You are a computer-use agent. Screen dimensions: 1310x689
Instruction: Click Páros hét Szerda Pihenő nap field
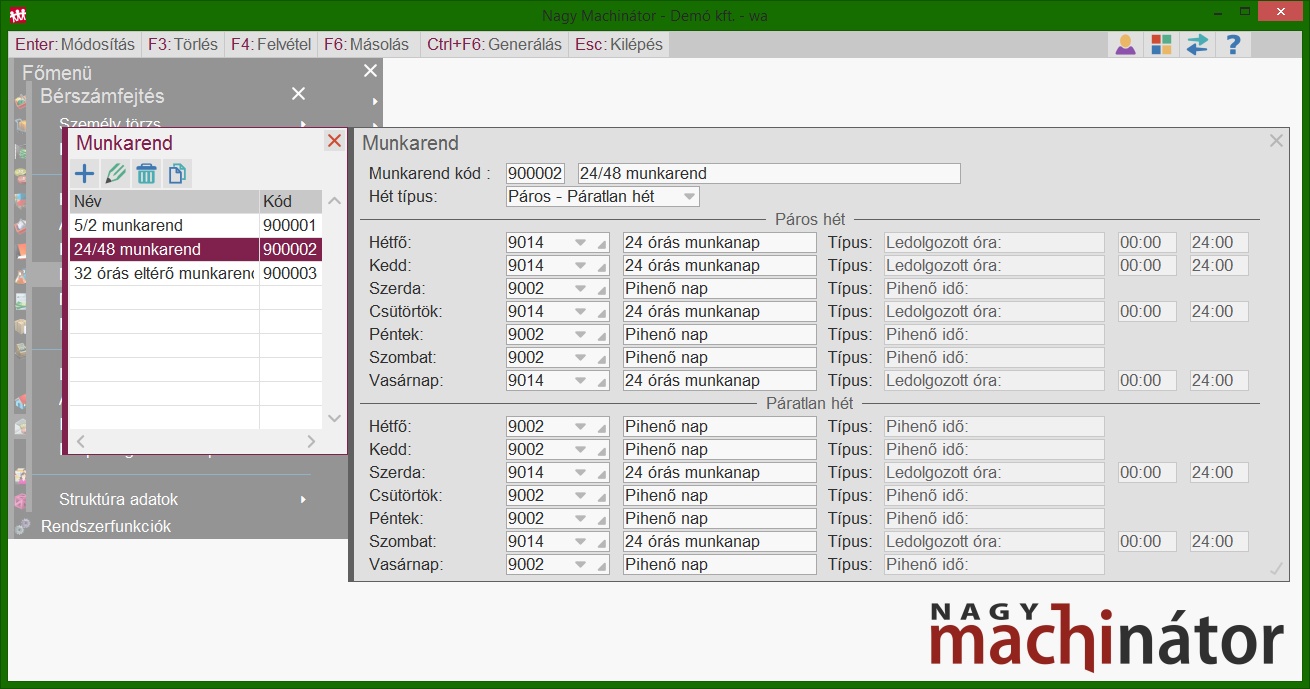720,289
